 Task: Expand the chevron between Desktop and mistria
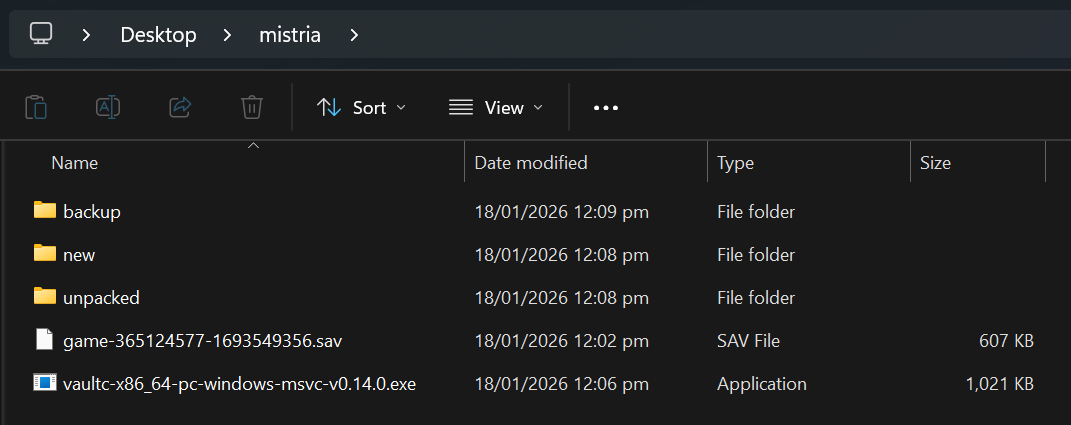click(228, 35)
